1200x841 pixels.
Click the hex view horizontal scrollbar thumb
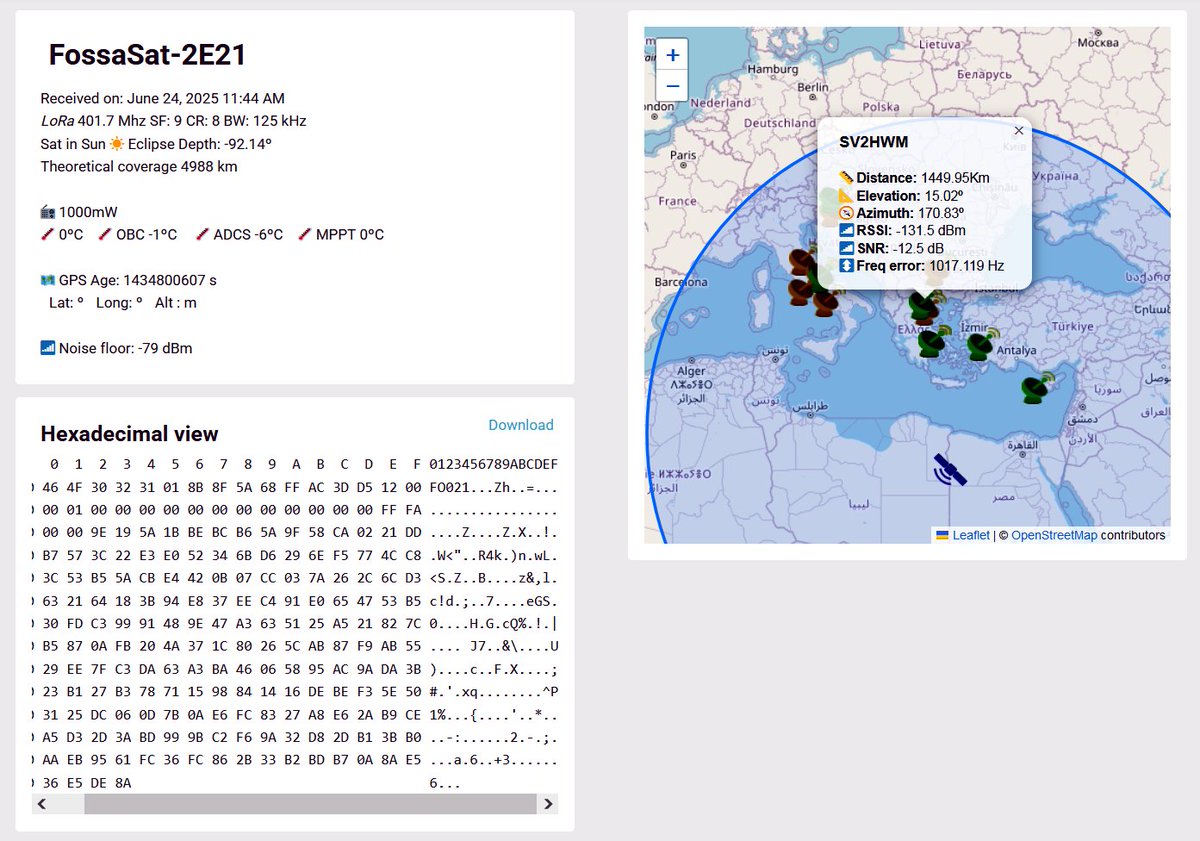click(310, 804)
